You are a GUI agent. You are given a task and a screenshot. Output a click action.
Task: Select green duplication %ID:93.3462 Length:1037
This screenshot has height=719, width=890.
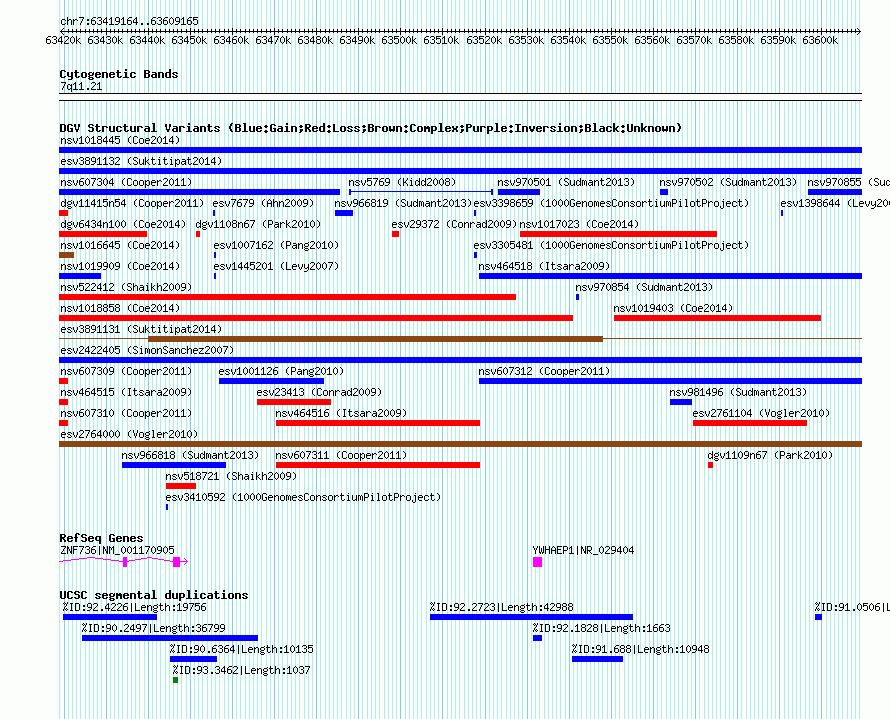175,680
